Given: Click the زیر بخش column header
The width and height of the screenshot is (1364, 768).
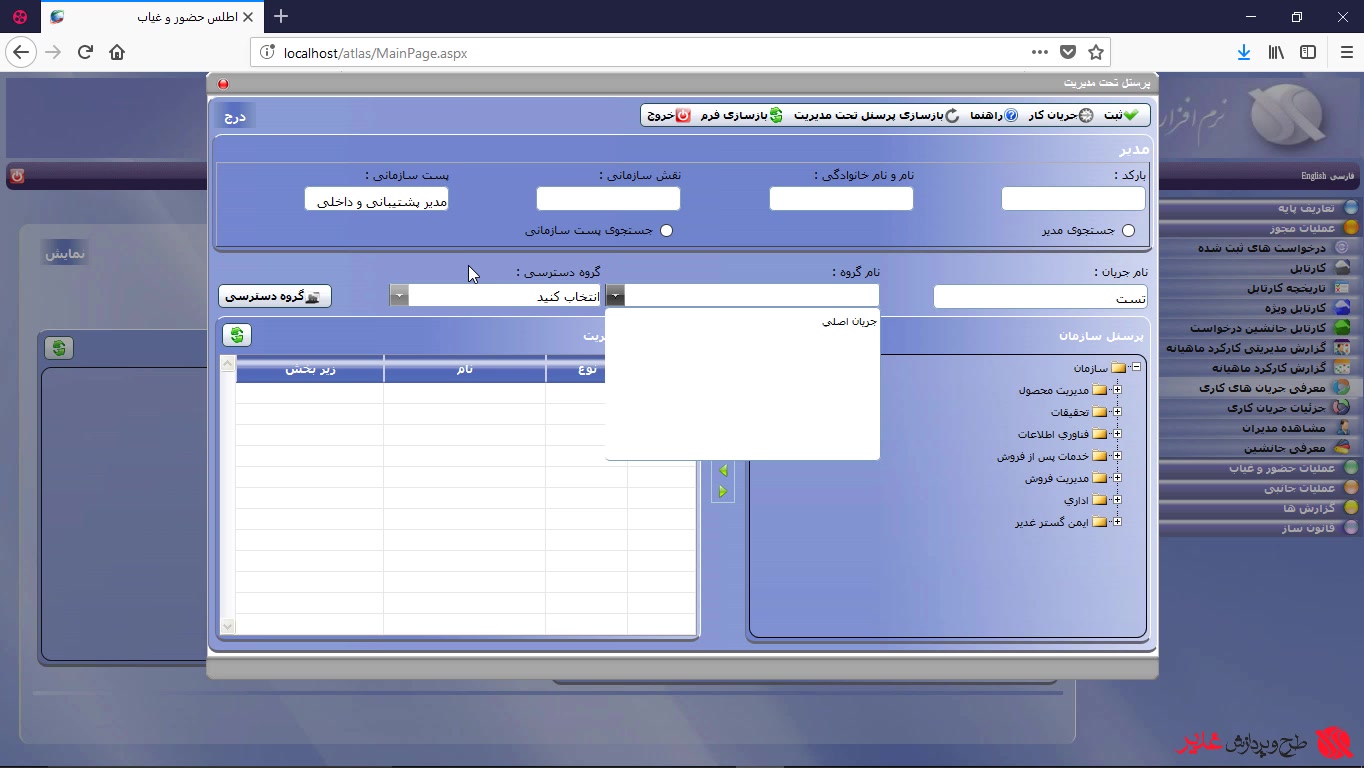Looking at the screenshot, I should pyautogui.click(x=310, y=369).
